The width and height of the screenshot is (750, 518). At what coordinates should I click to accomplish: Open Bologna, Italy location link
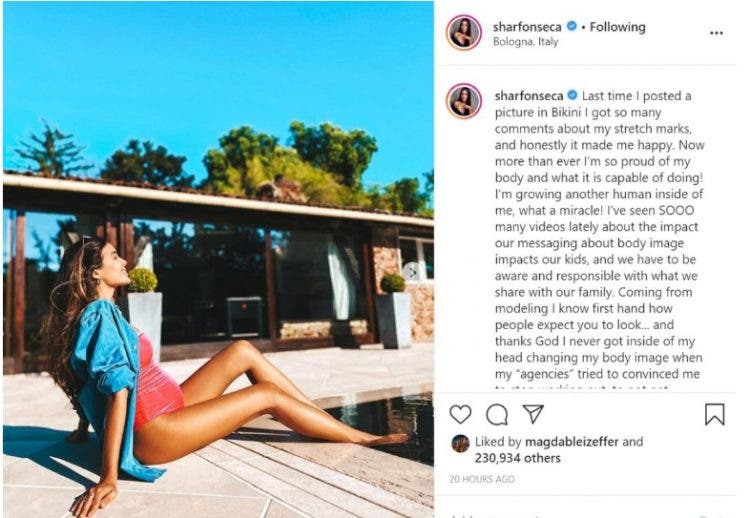coord(525,42)
